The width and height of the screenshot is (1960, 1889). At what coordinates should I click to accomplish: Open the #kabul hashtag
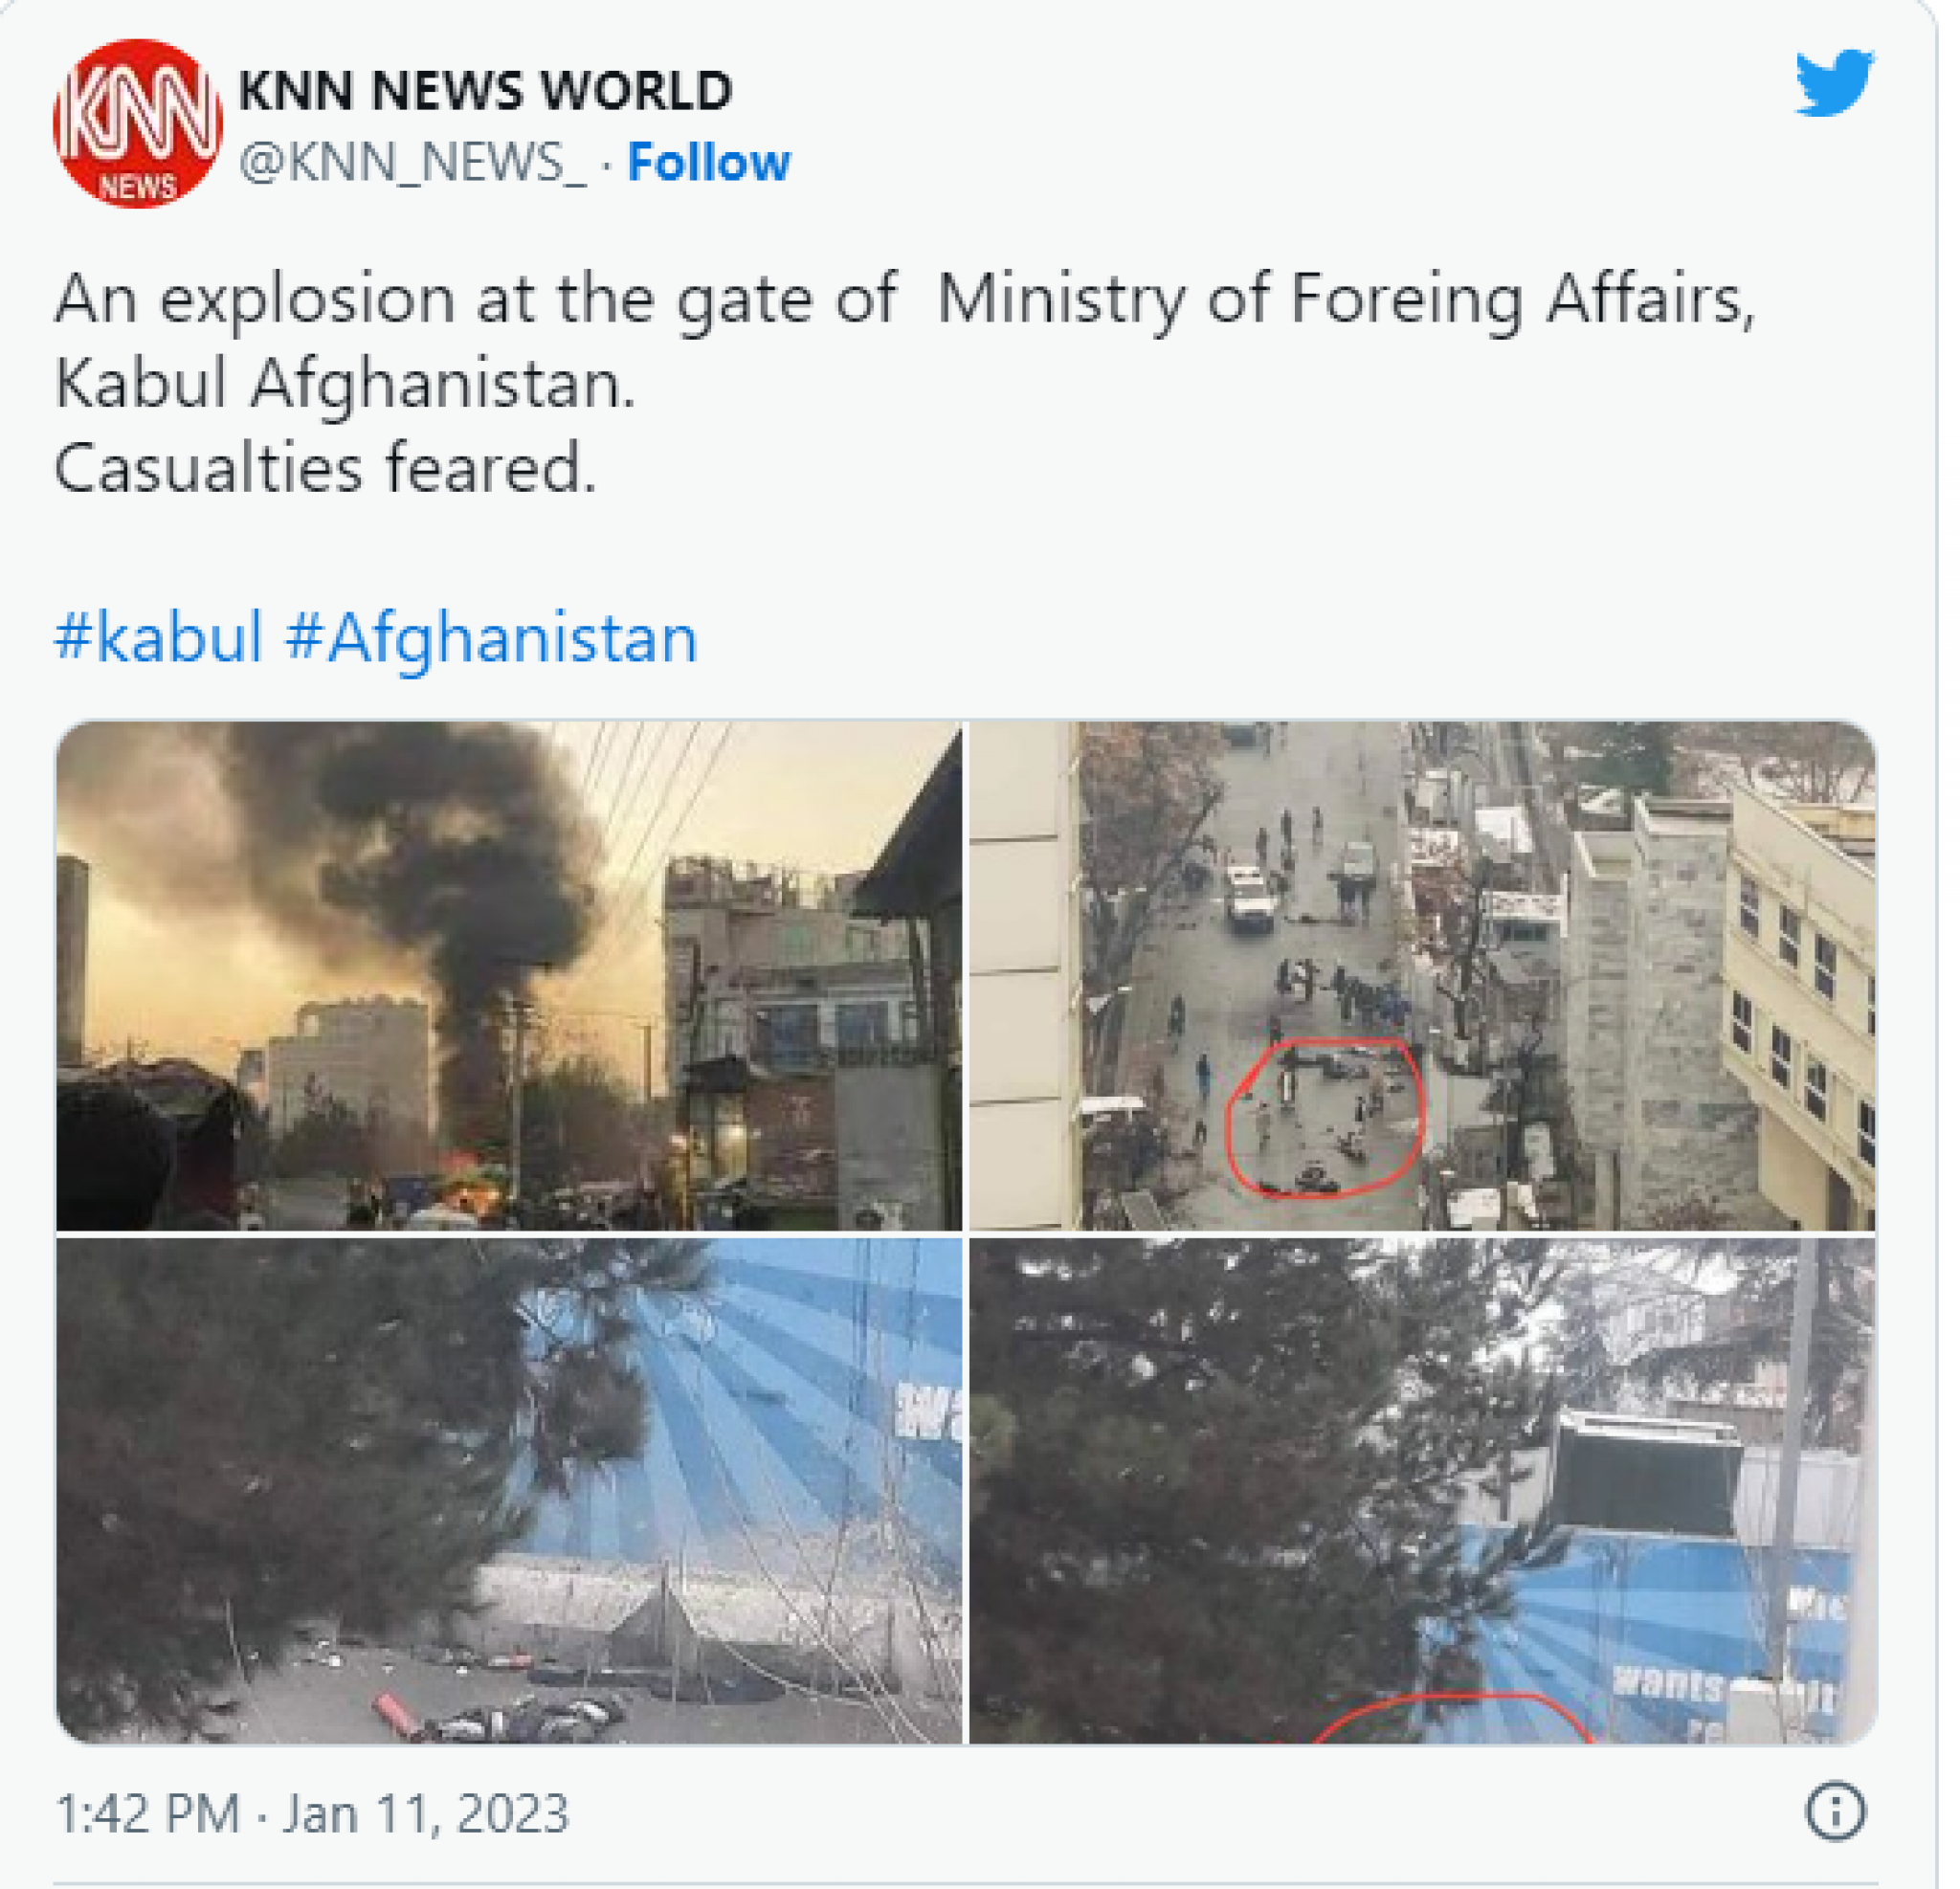tap(159, 637)
